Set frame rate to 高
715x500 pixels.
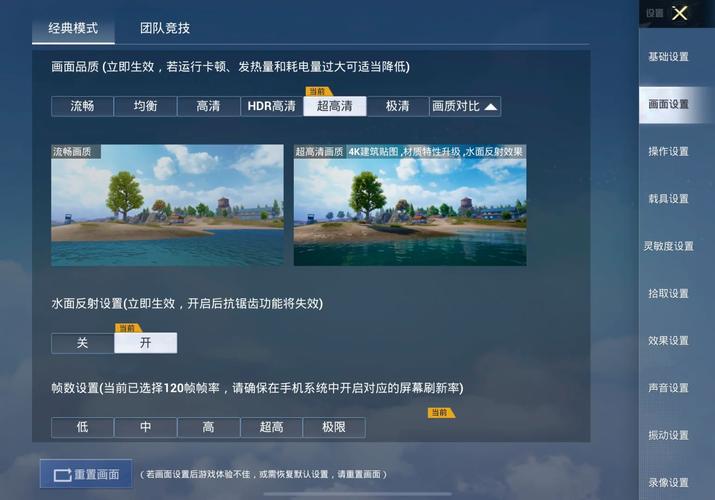(x=208, y=428)
